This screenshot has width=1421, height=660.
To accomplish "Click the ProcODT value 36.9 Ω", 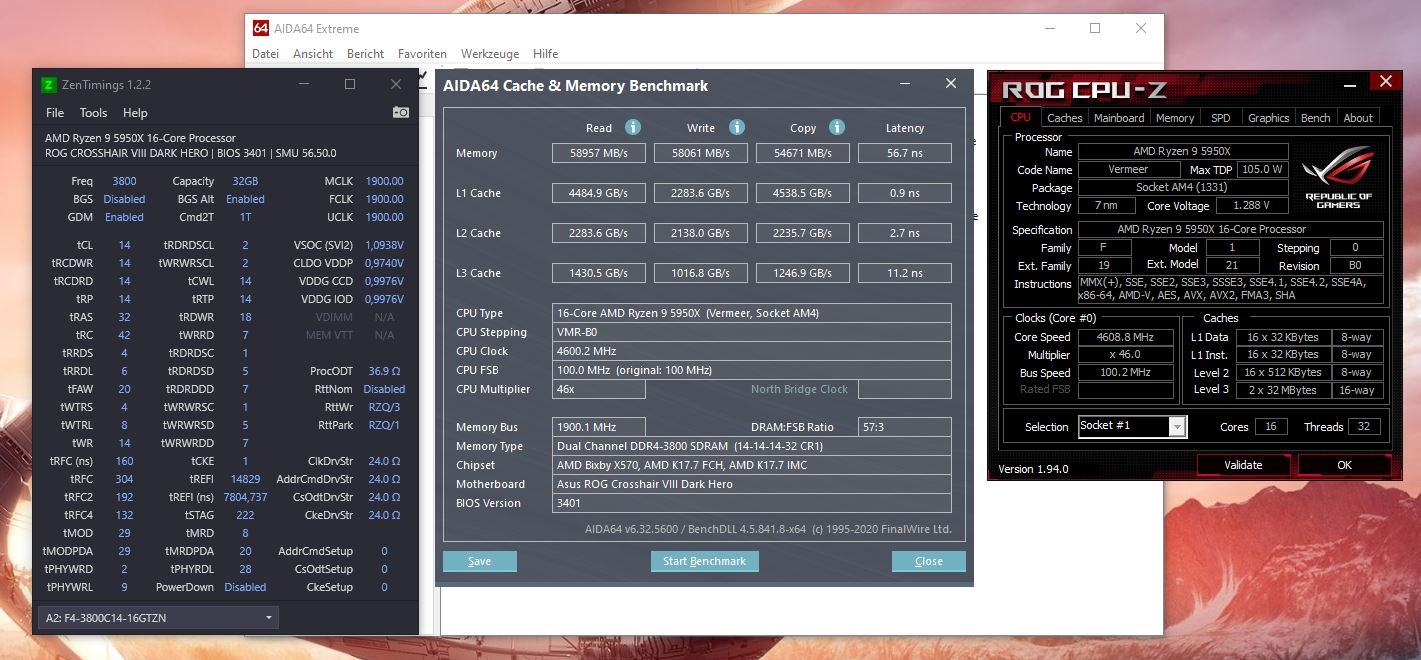I will (384, 371).
